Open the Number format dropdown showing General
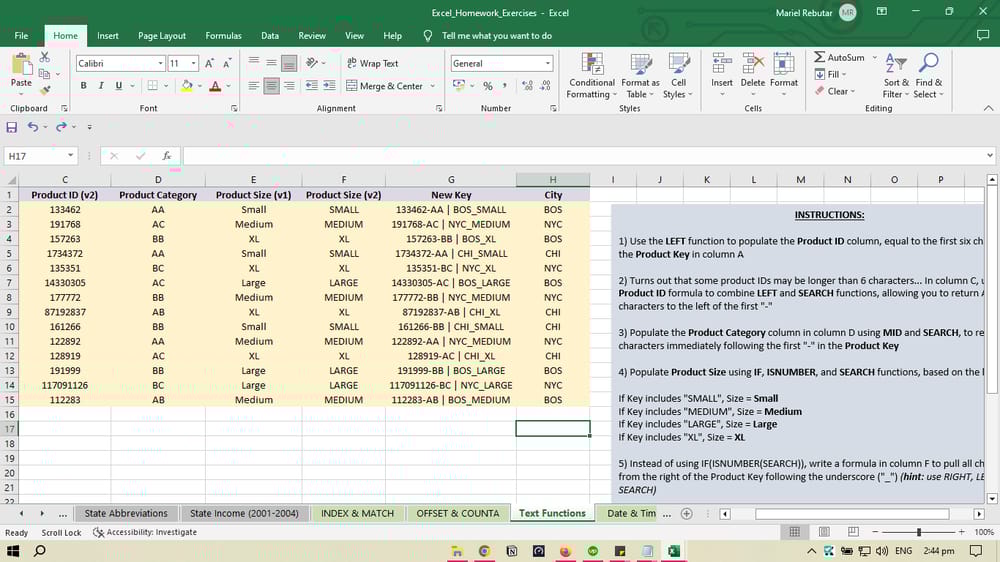Image resolution: width=1000 pixels, height=562 pixels. (x=548, y=63)
